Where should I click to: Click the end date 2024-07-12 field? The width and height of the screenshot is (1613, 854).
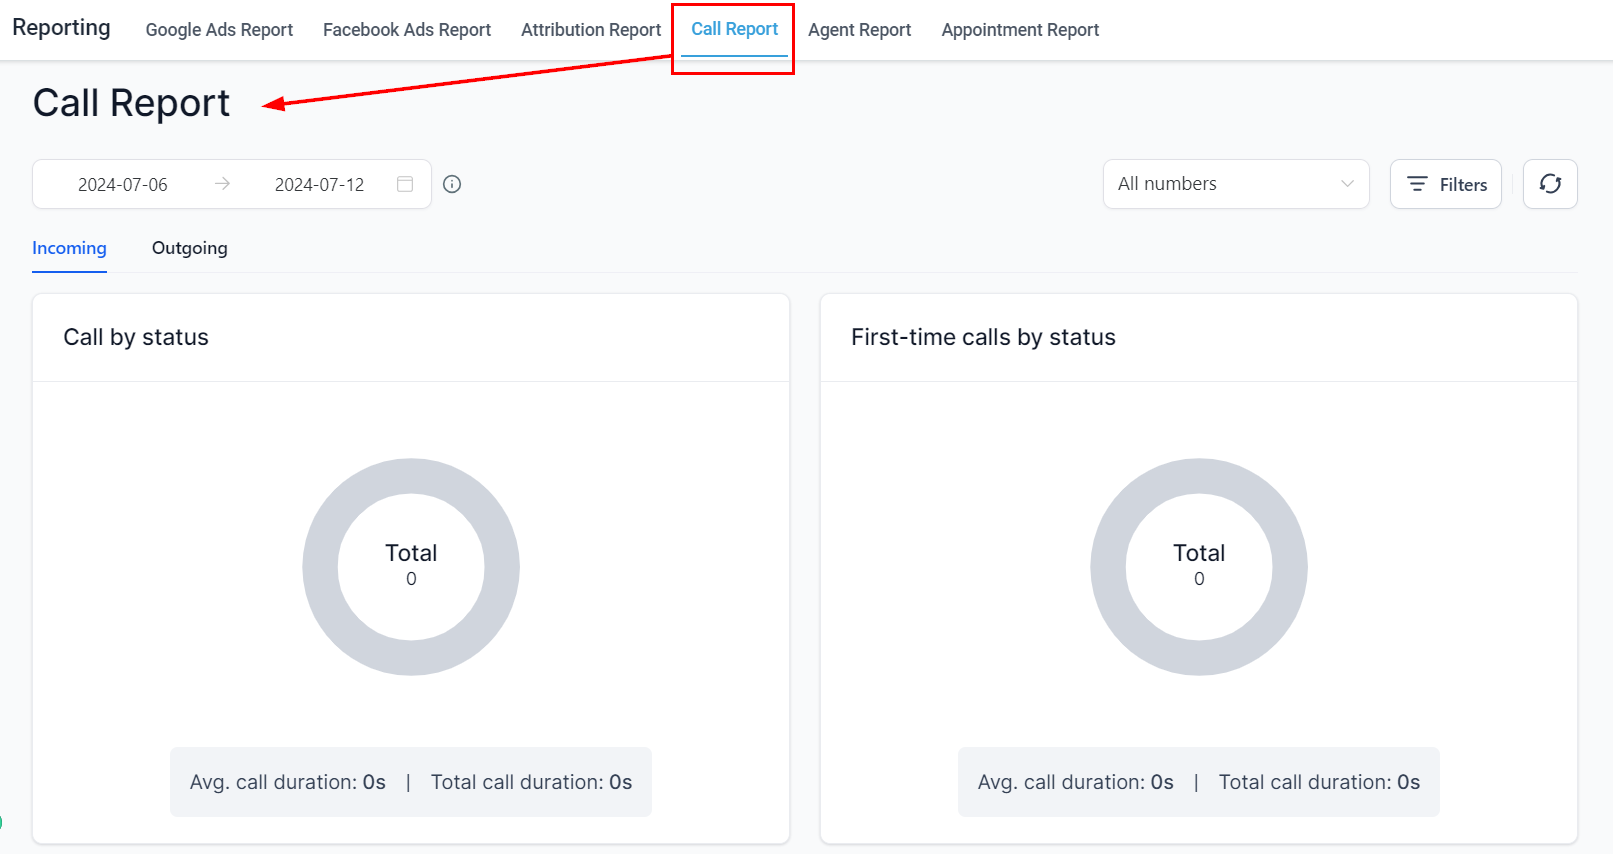click(319, 184)
